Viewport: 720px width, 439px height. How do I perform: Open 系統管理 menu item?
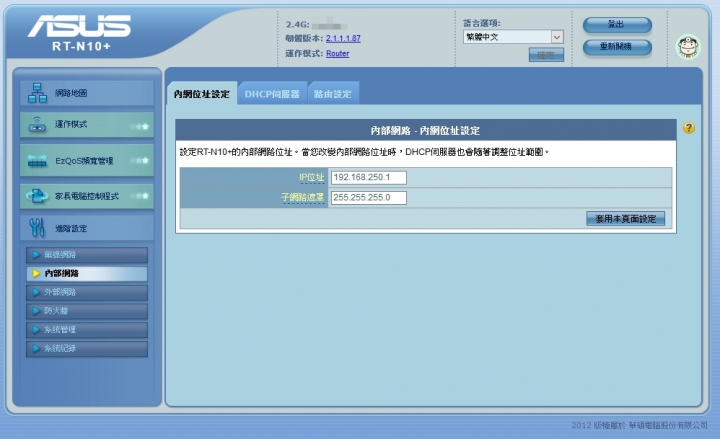click(87, 330)
